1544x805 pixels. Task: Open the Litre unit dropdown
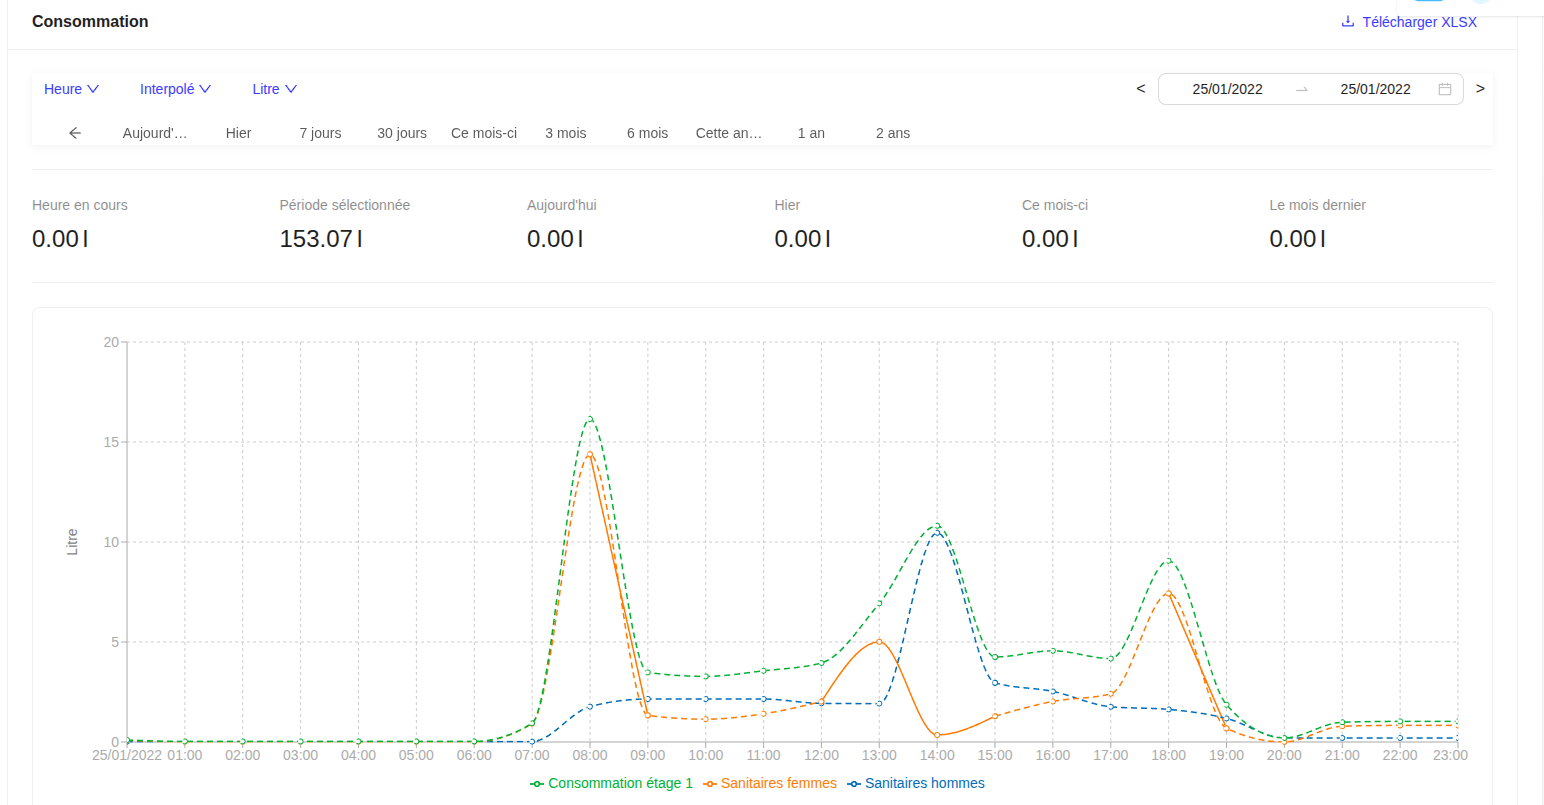[x=274, y=89]
